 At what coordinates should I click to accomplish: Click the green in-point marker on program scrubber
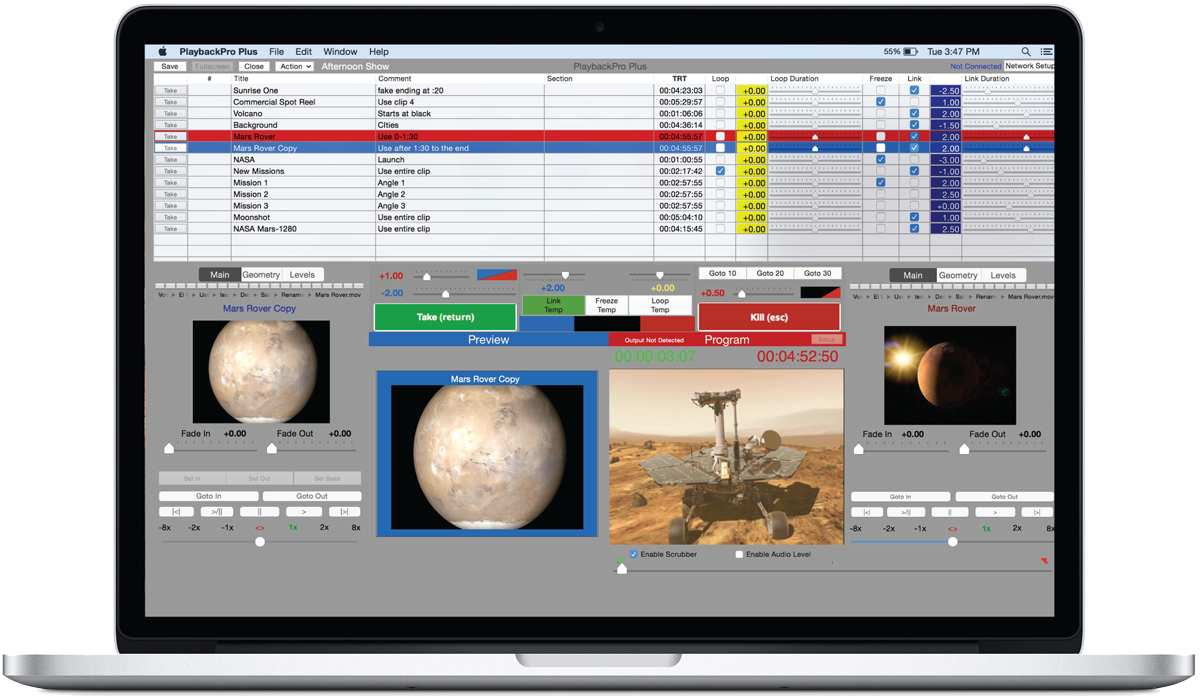tap(620, 561)
